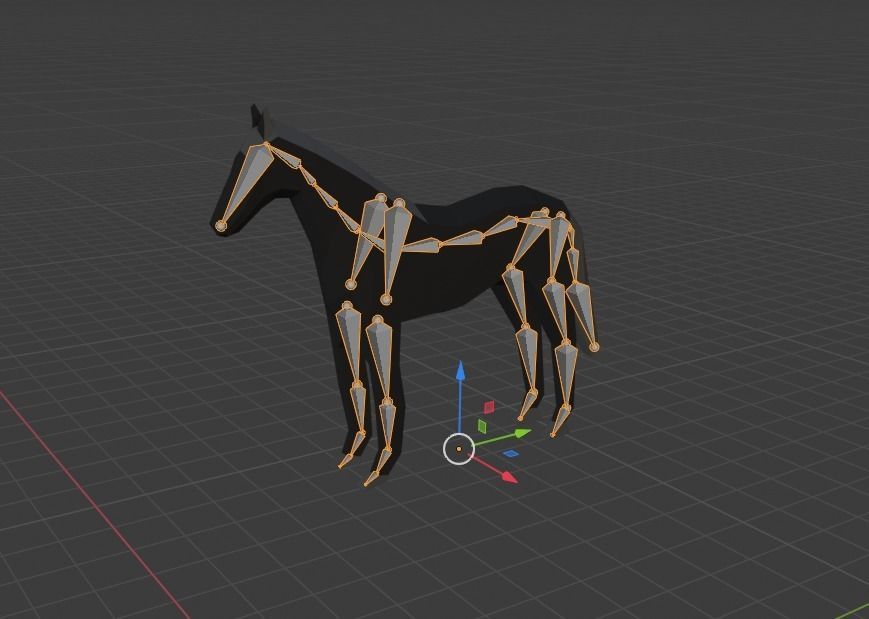Click the small green plane handle on the gizmo
This screenshot has height=619, width=869.
(482, 426)
